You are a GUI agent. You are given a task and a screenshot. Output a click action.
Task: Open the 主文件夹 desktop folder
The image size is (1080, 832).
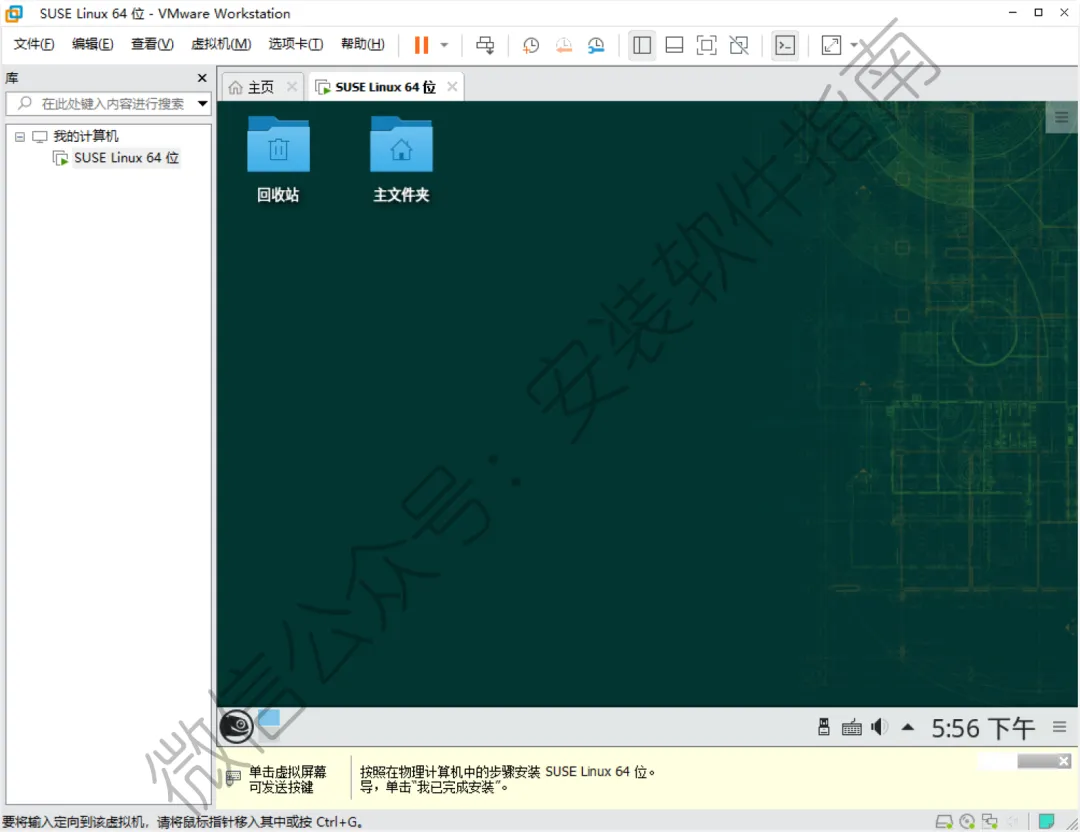click(402, 160)
